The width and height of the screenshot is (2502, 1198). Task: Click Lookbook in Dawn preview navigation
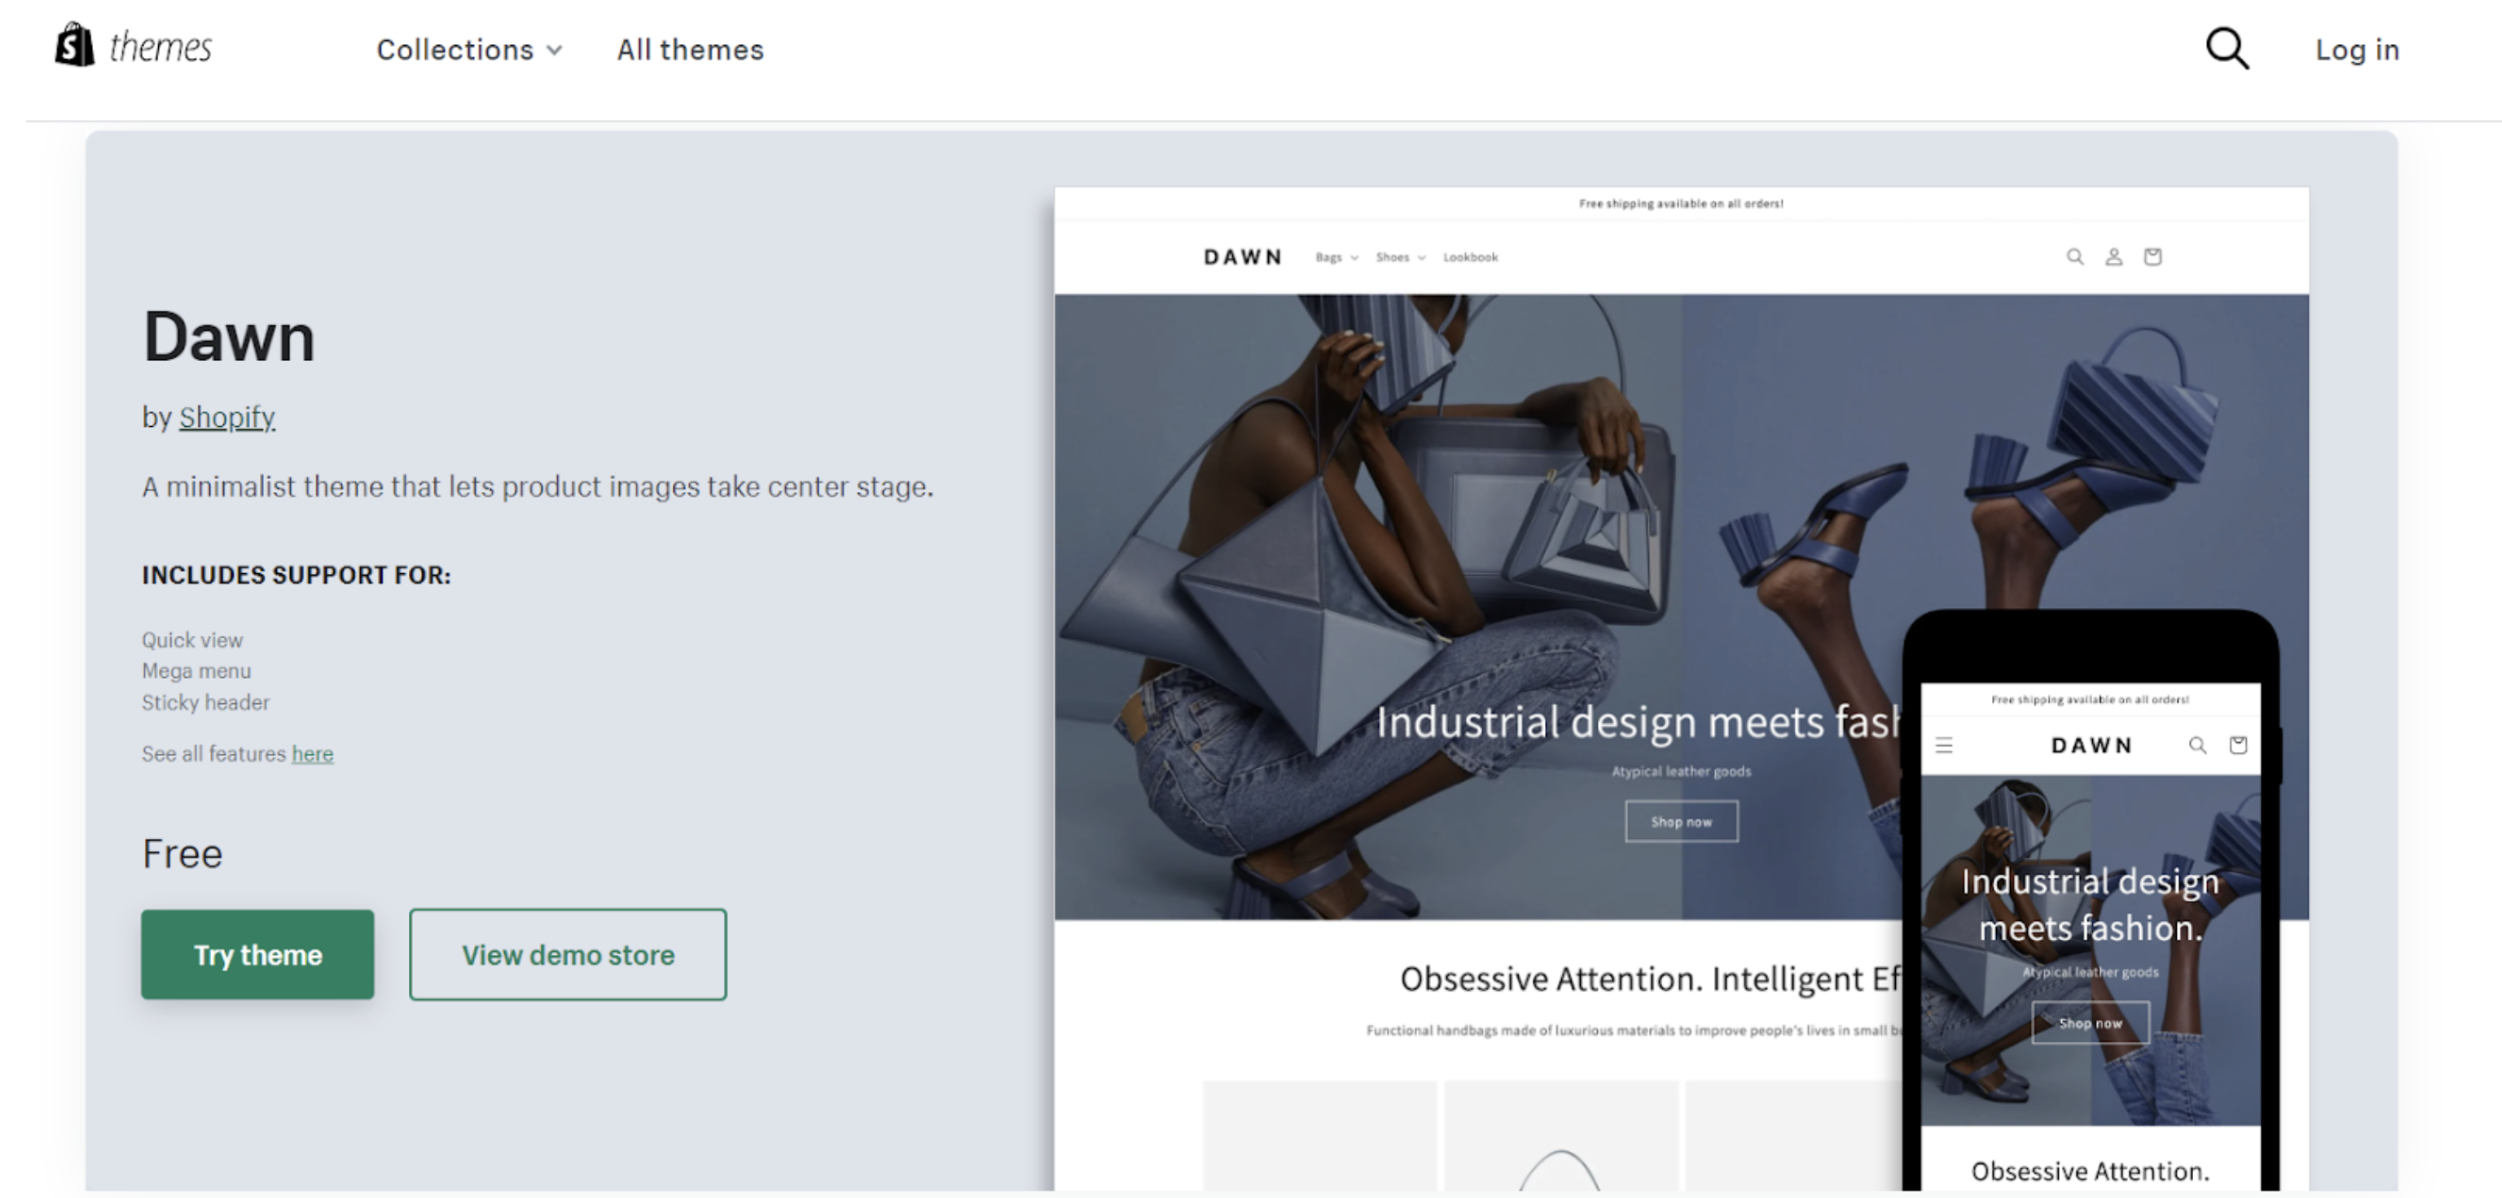point(1470,257)
